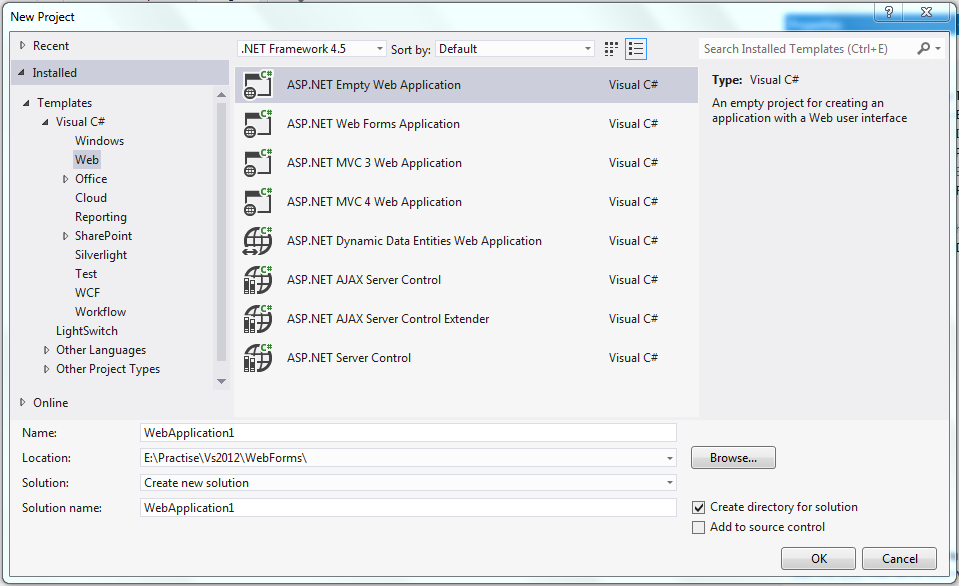Switch to small icons list view
The image size is (959, 586).
click(x=636, y=49)
